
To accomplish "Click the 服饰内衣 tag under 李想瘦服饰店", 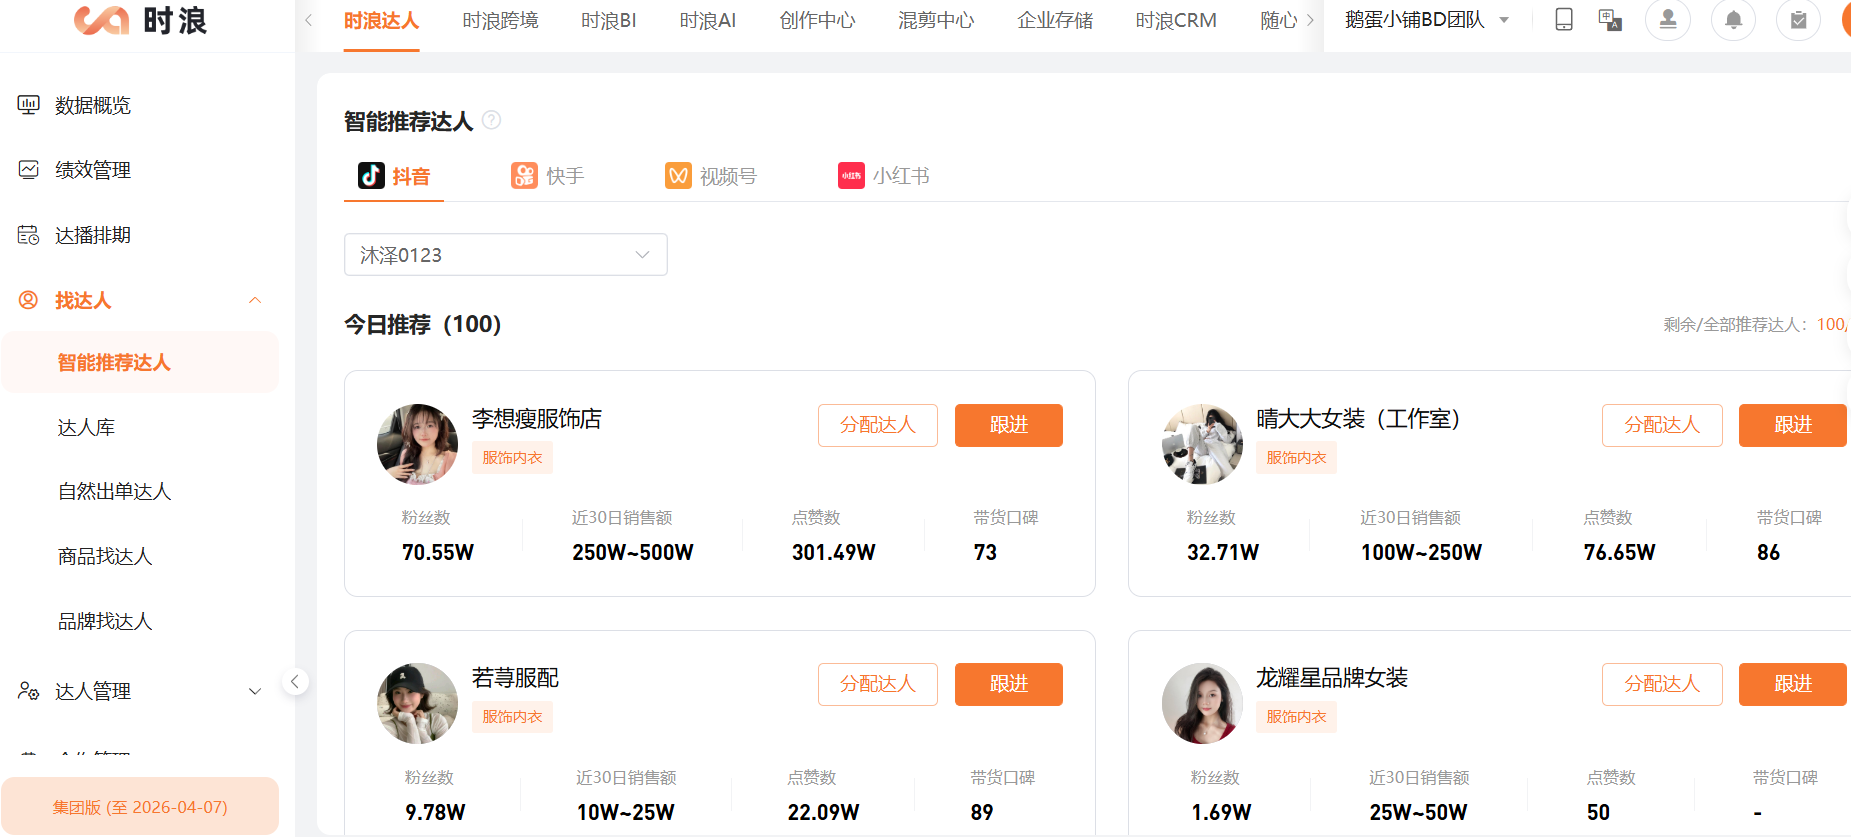I will (x=512, y=457).
